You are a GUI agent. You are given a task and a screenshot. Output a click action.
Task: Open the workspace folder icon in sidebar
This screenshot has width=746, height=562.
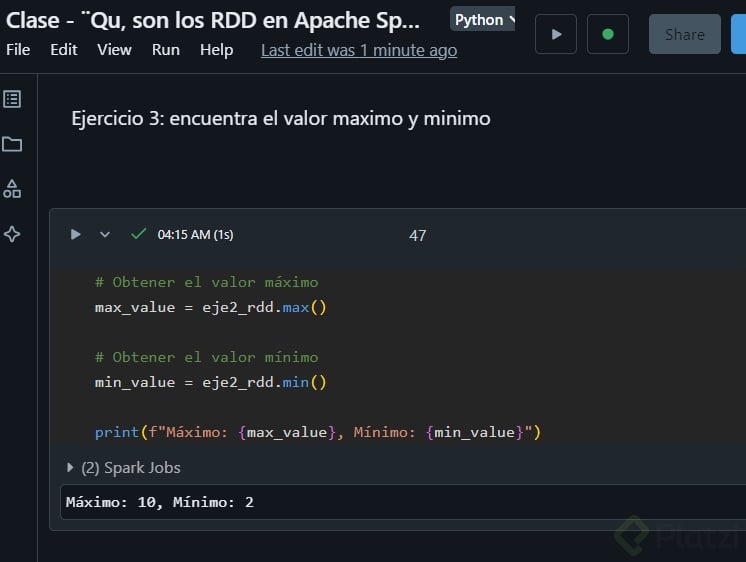[12, 144]
